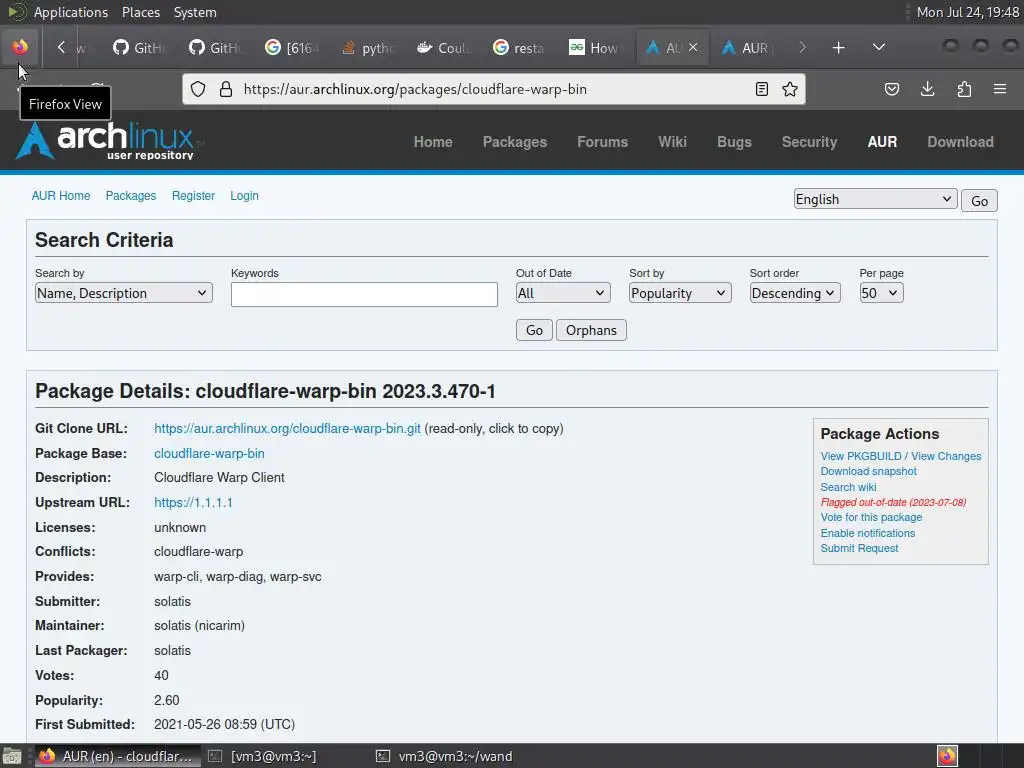The height and width of the screenshot is (768, 1024).
Task: Save to Pocket icon
Action: pyautogui.click(x=891, y=89)
